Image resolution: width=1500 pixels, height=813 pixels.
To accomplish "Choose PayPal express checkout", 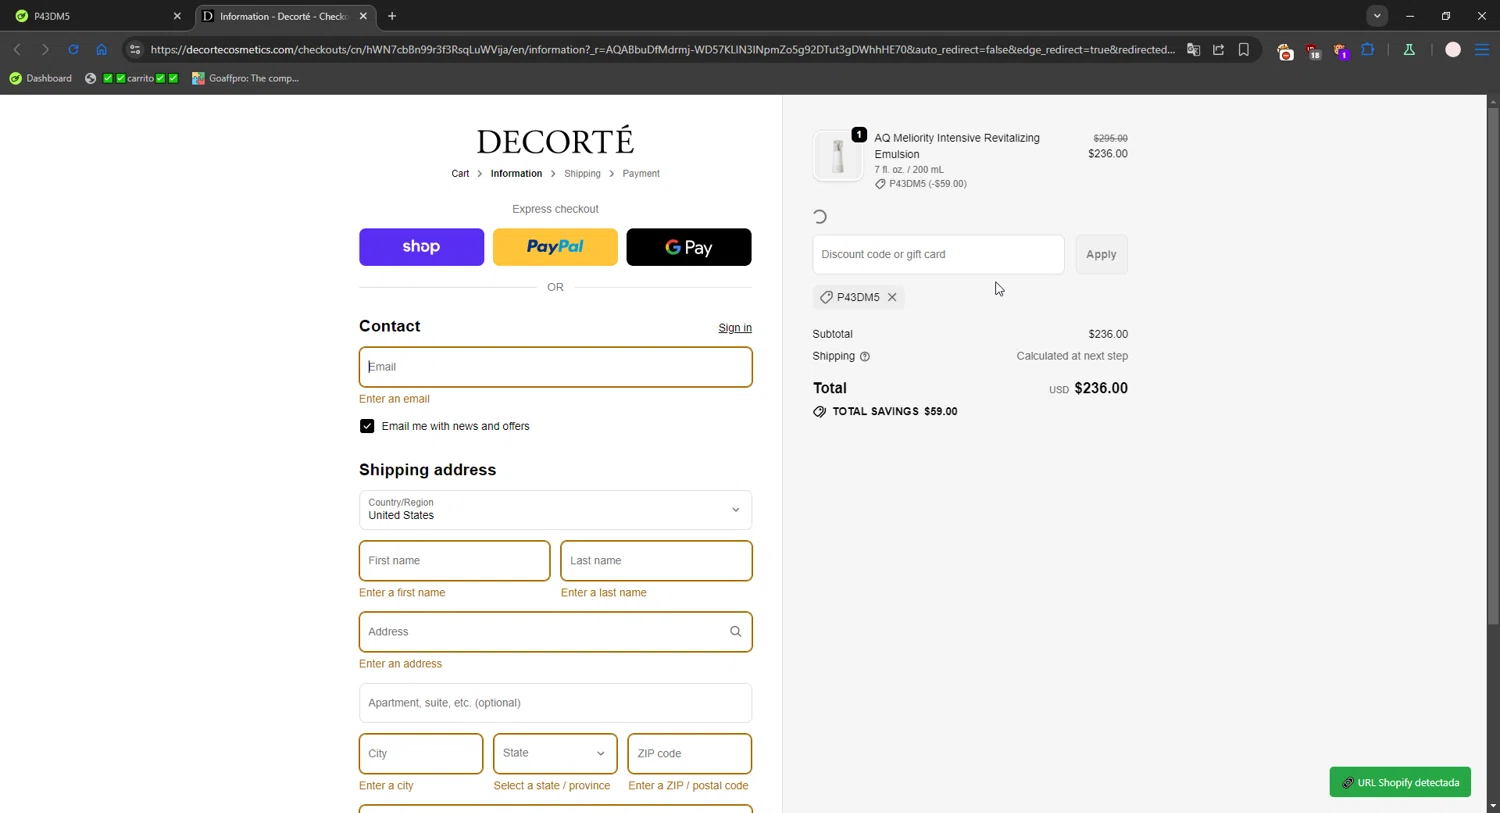I will (555, 247).
